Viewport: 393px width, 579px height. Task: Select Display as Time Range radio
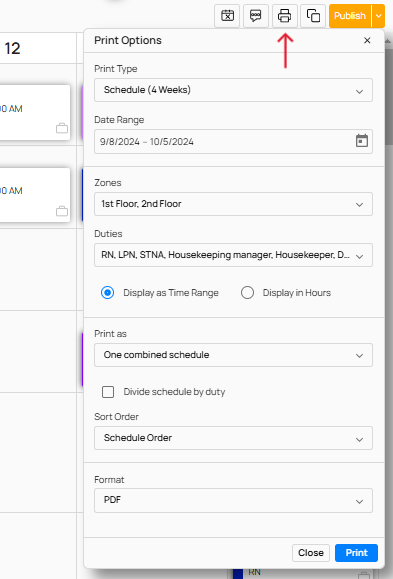[107, 293]
